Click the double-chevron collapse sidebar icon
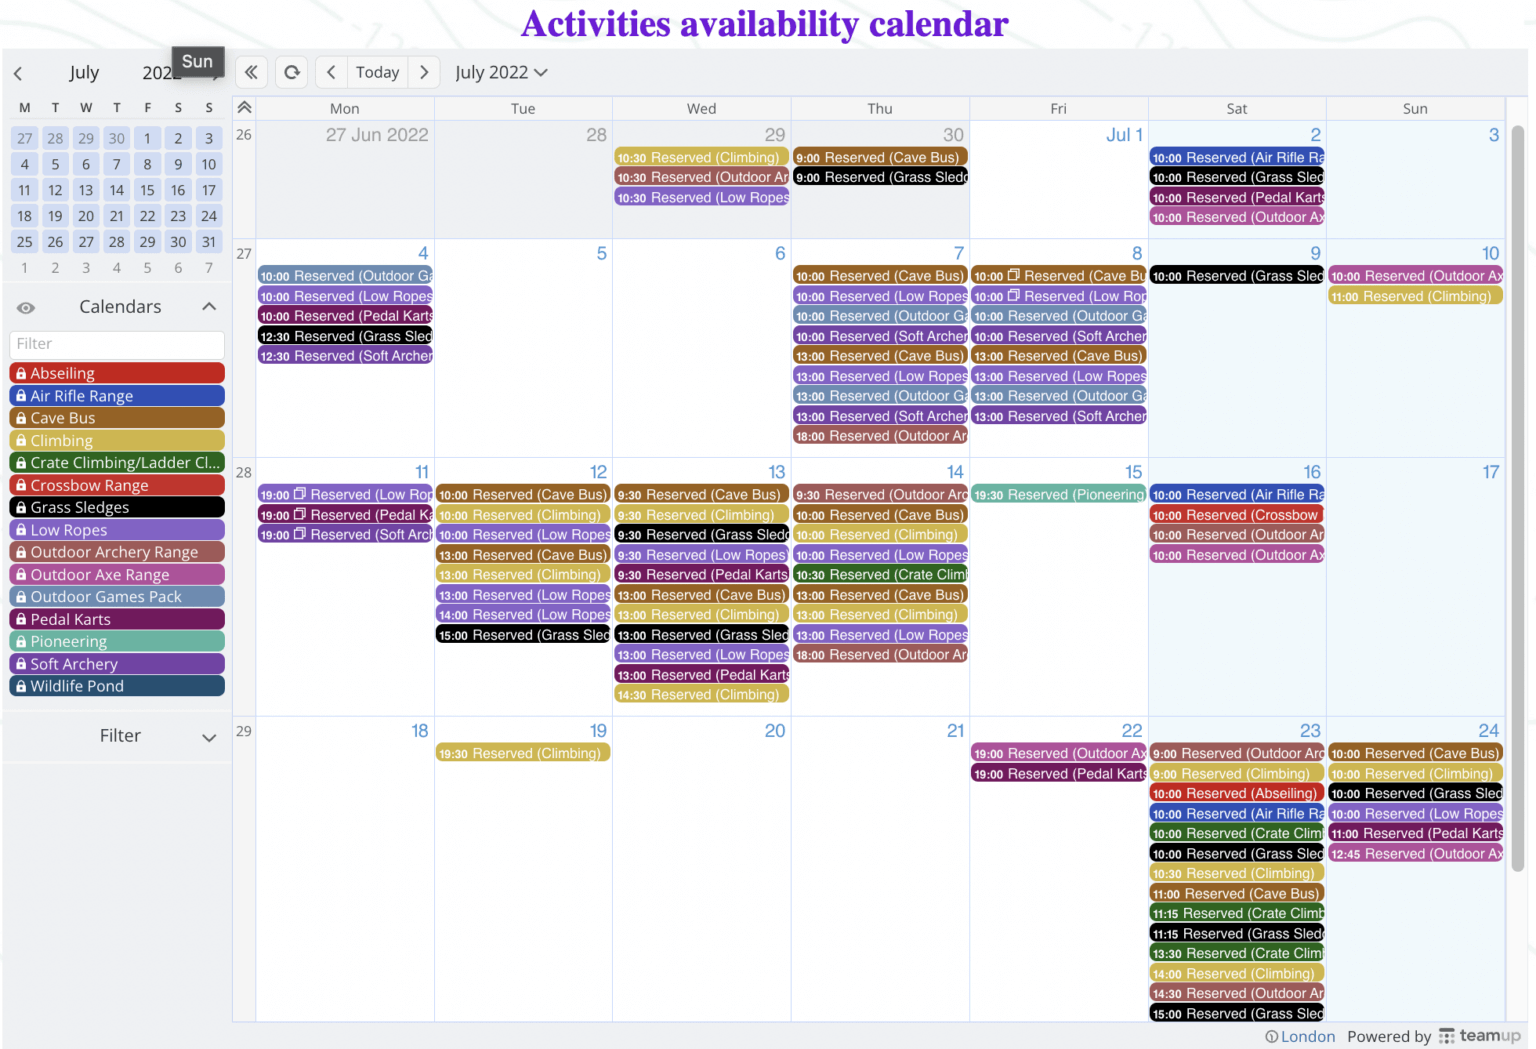 tap(251, 72)
